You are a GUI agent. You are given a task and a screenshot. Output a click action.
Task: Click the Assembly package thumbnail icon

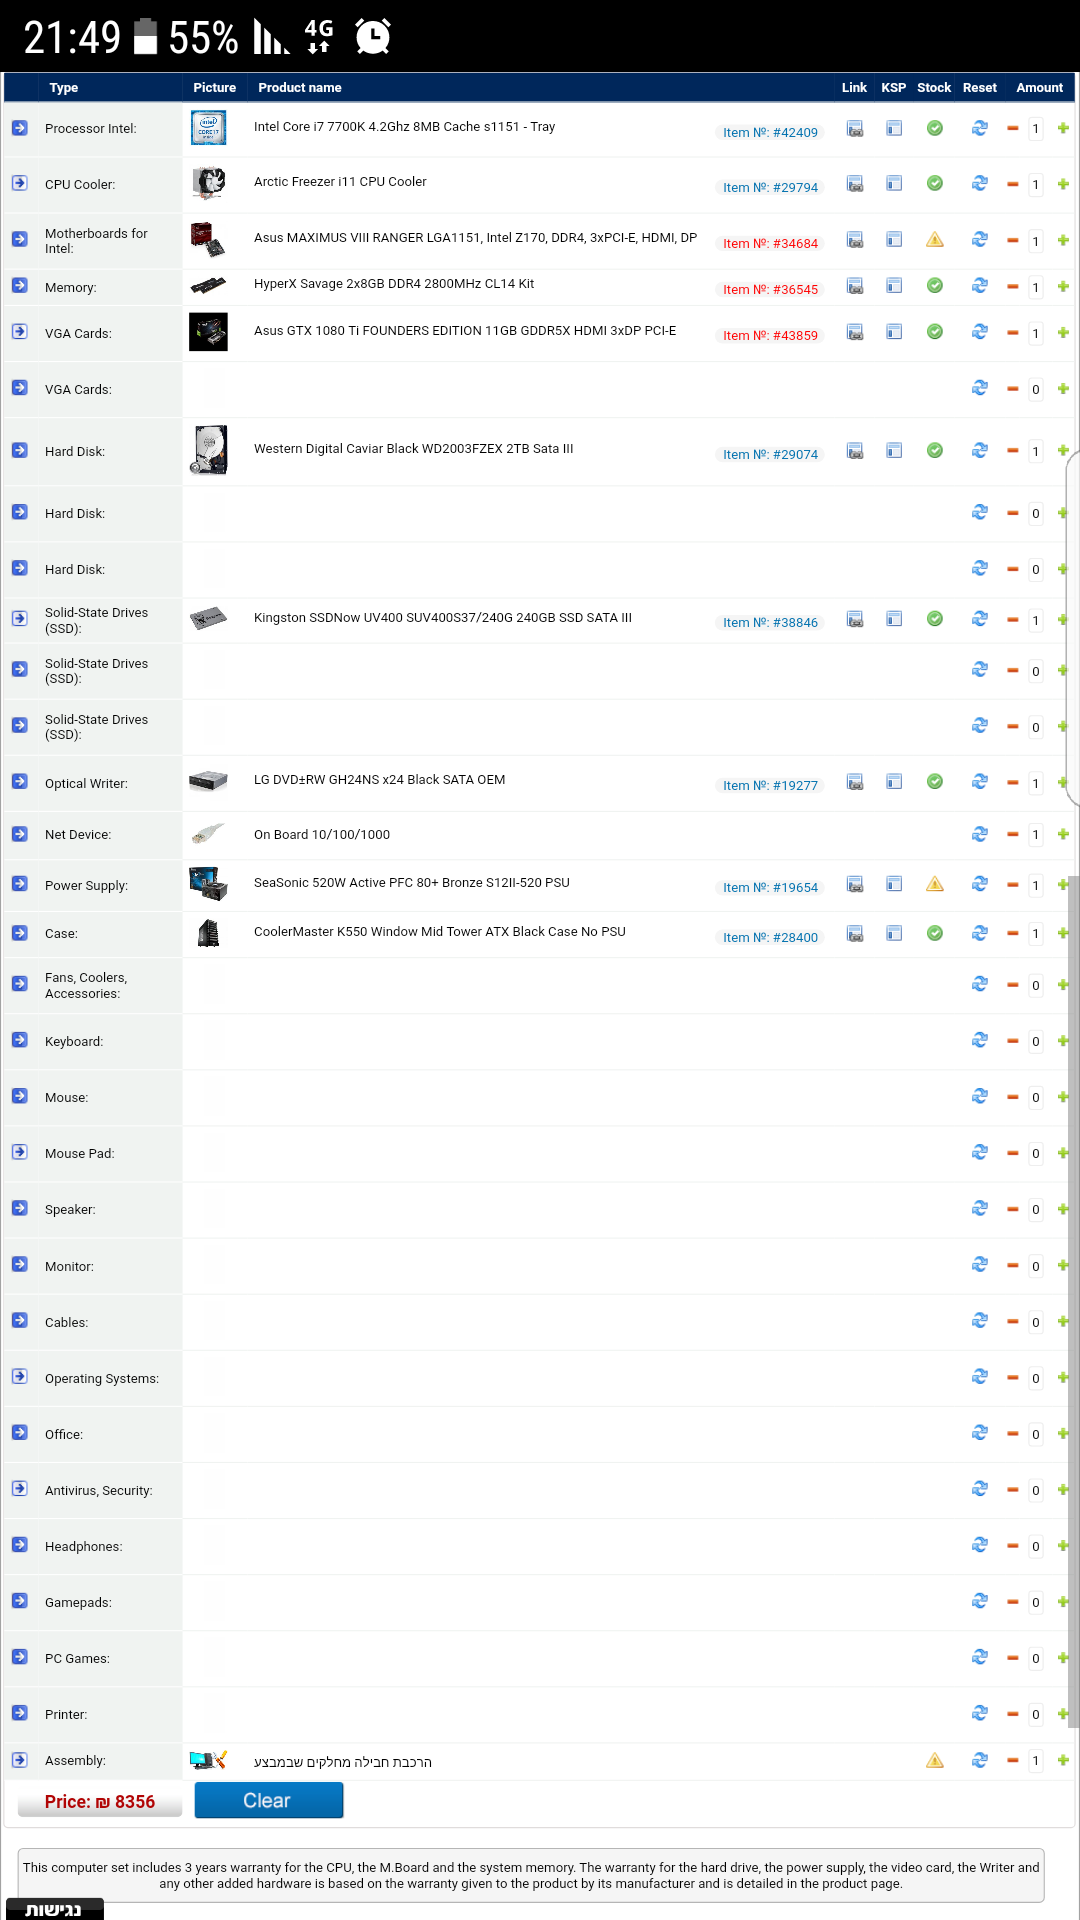pos(208,1760)
